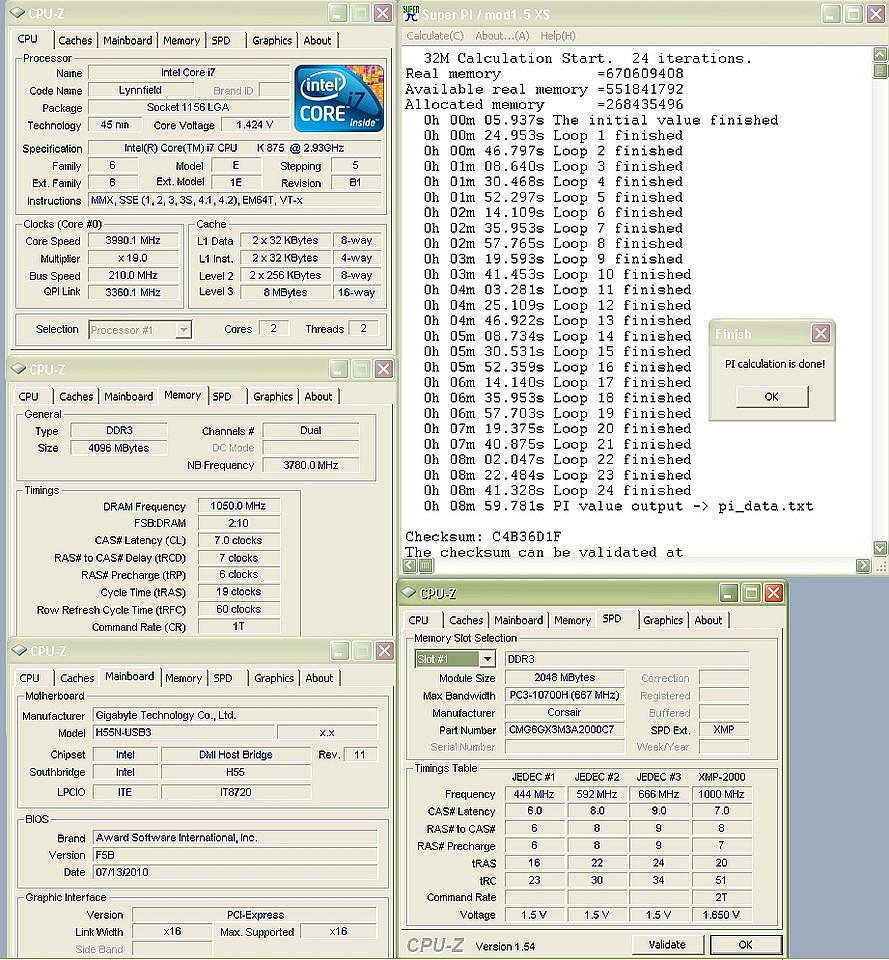
Task: Open About tab in the Processor window
Action: coord(317,40)
